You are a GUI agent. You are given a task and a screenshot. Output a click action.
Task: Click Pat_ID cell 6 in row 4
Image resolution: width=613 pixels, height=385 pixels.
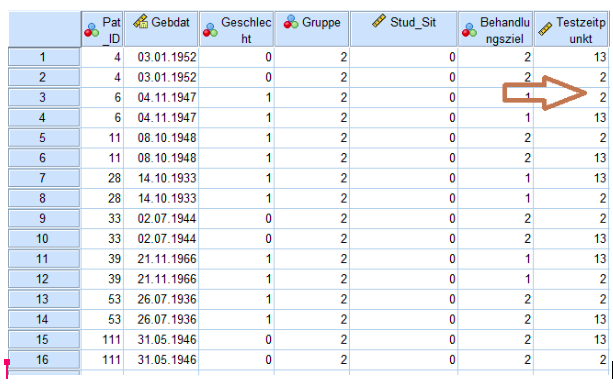102,118
